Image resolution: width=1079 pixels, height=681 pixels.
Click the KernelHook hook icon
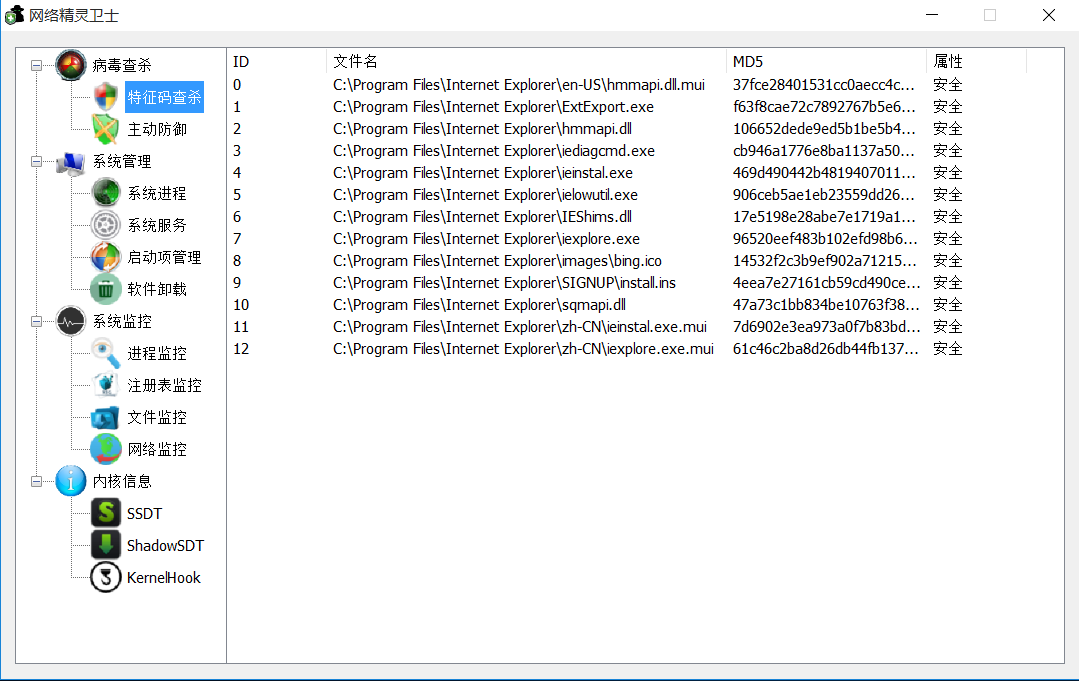tap(105, 577)
